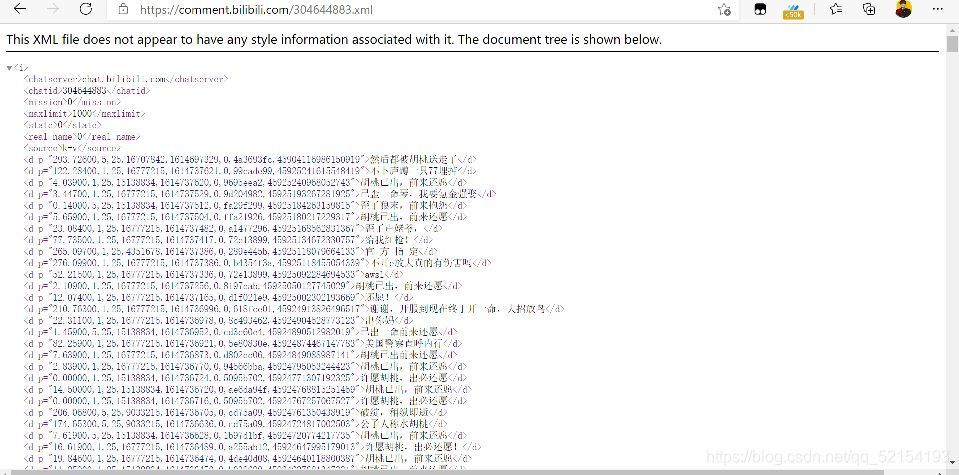Click the d row starting 265.09700

231,251
